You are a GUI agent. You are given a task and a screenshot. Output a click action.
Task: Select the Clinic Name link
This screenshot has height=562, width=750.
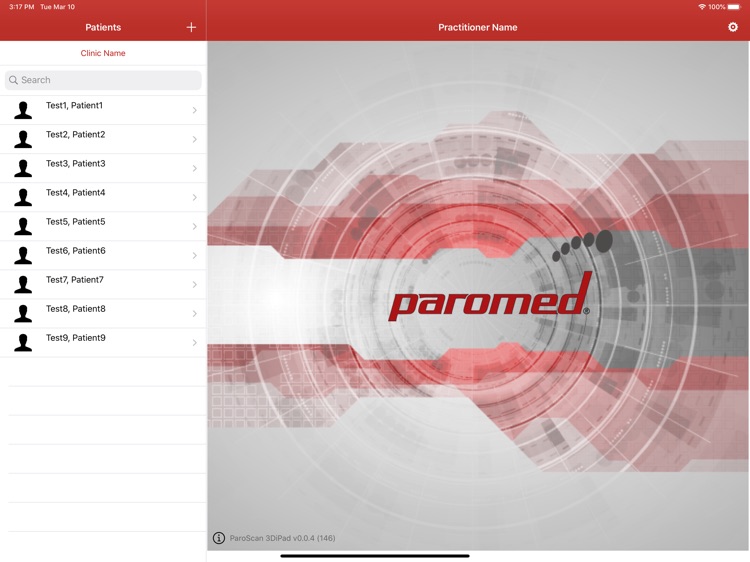tap(103, 53)
